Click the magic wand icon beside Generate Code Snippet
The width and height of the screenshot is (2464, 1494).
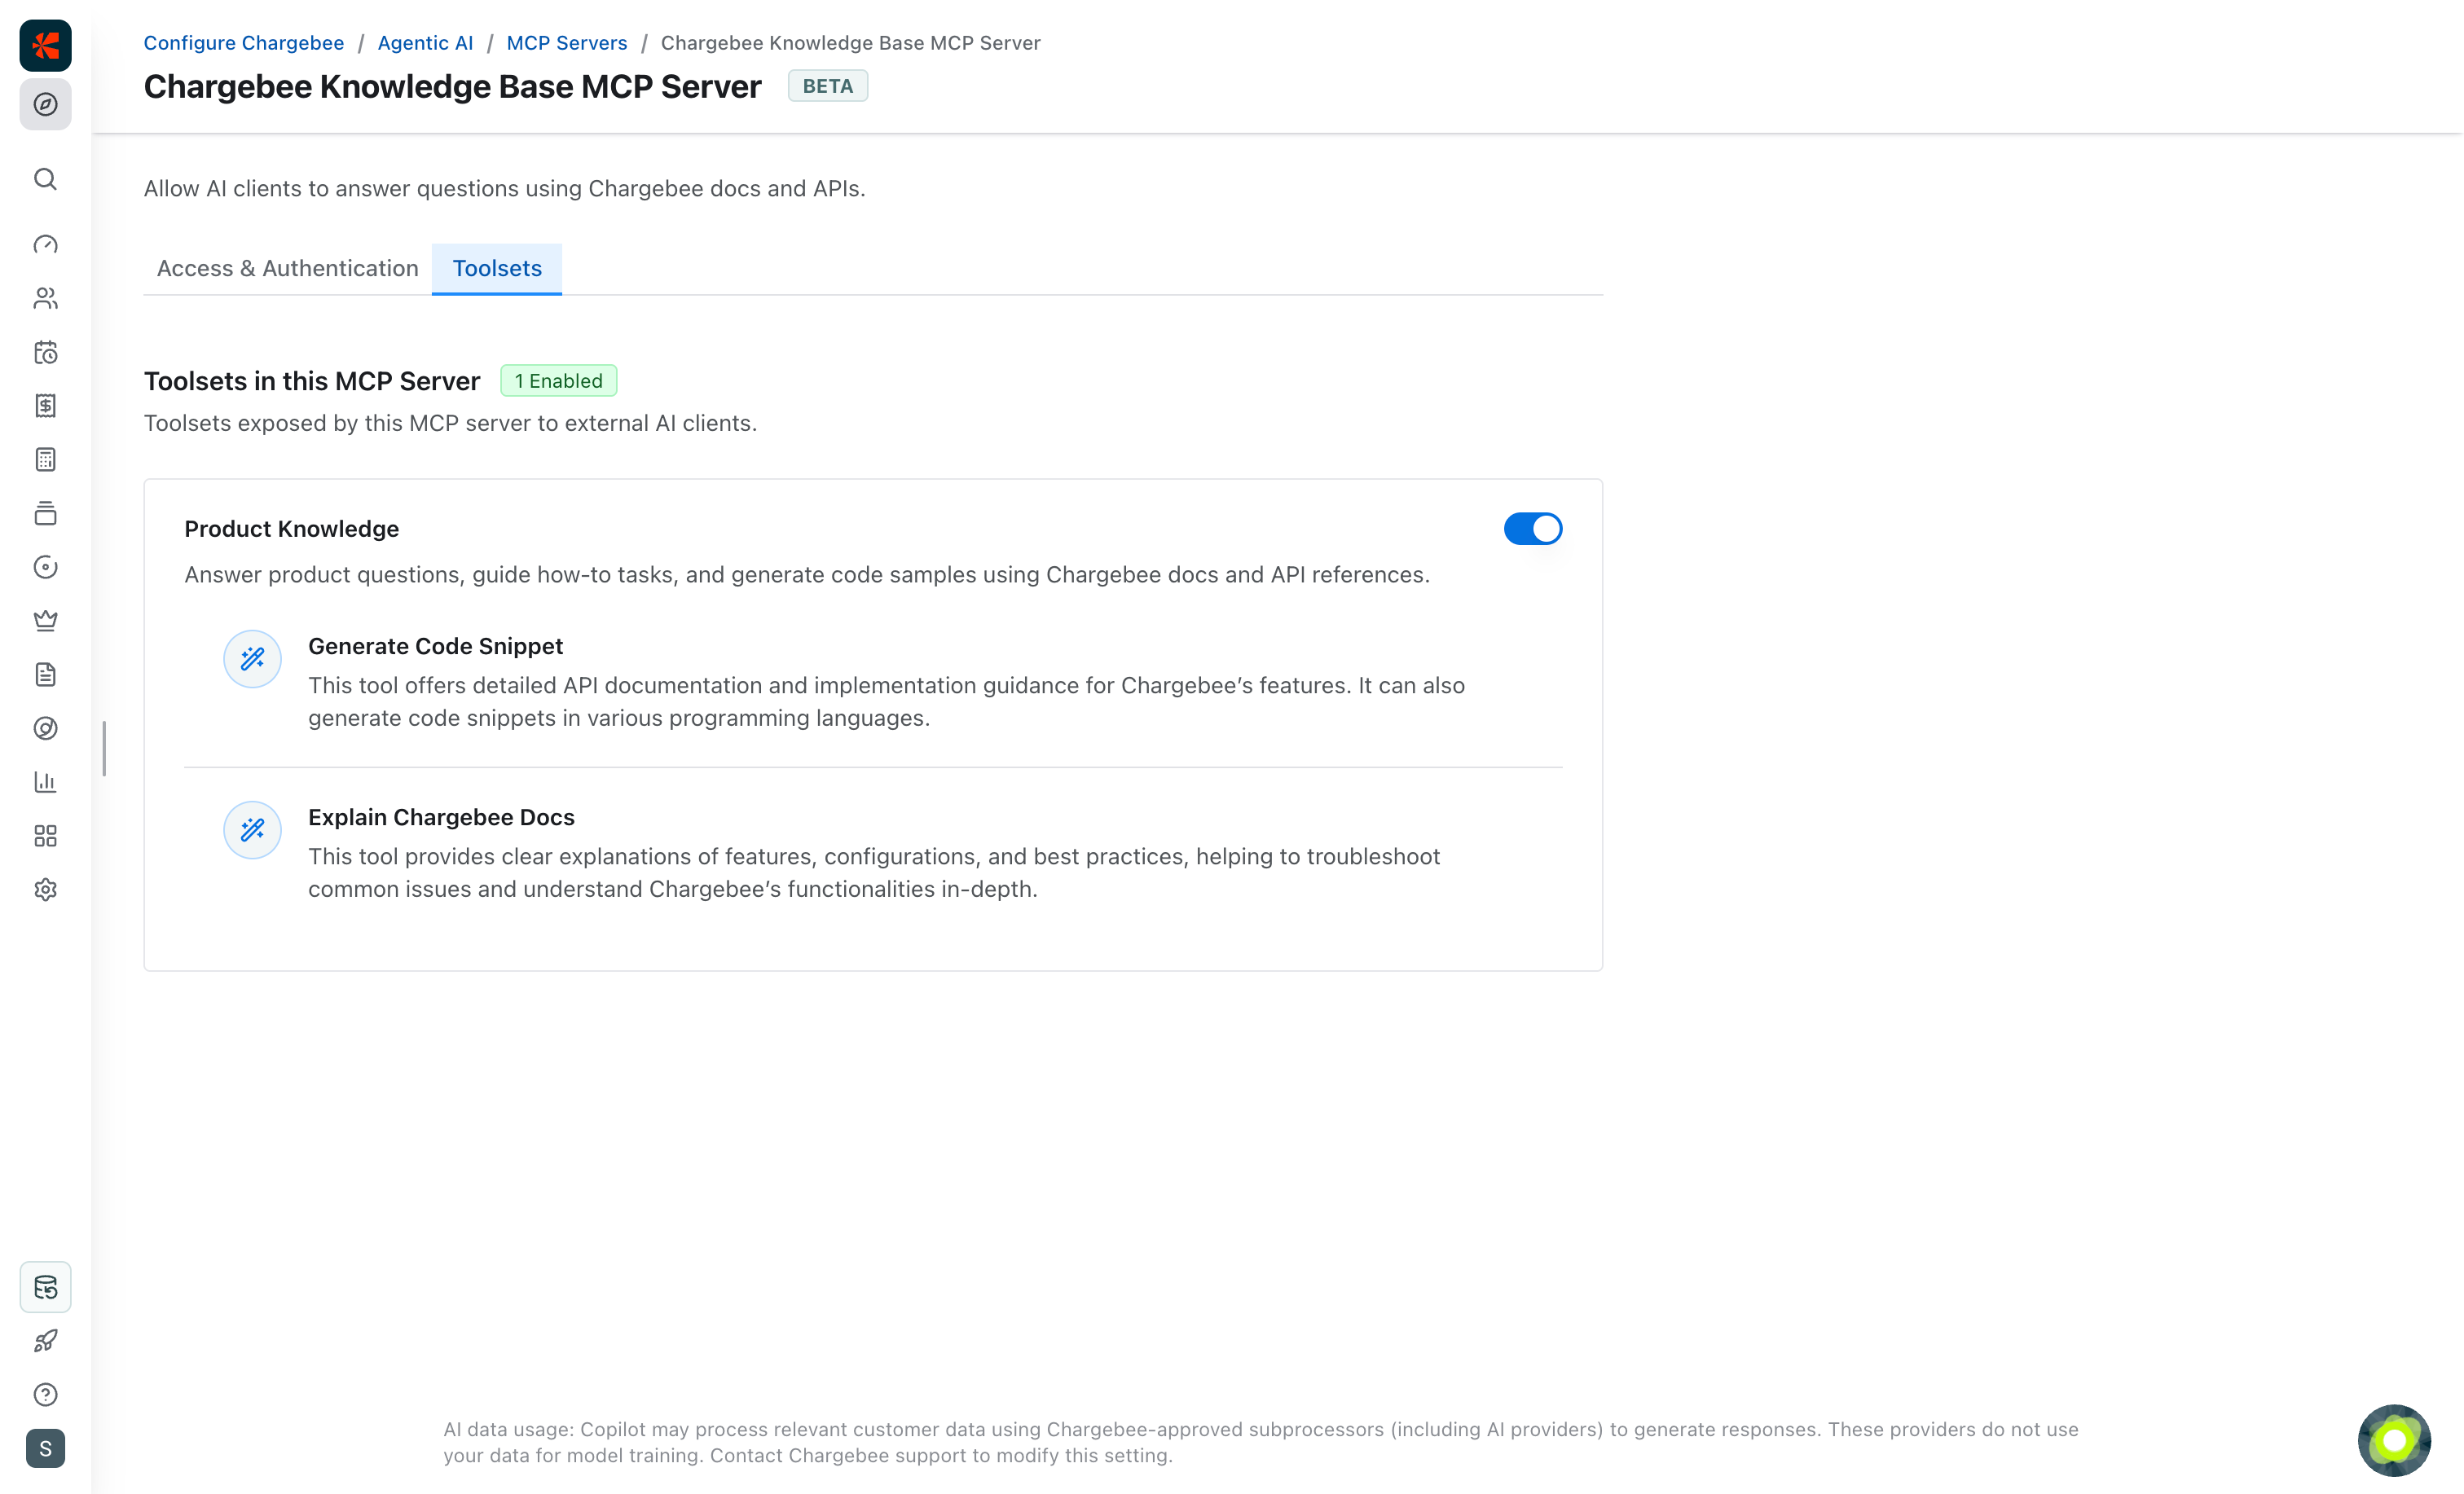[252, 659]
